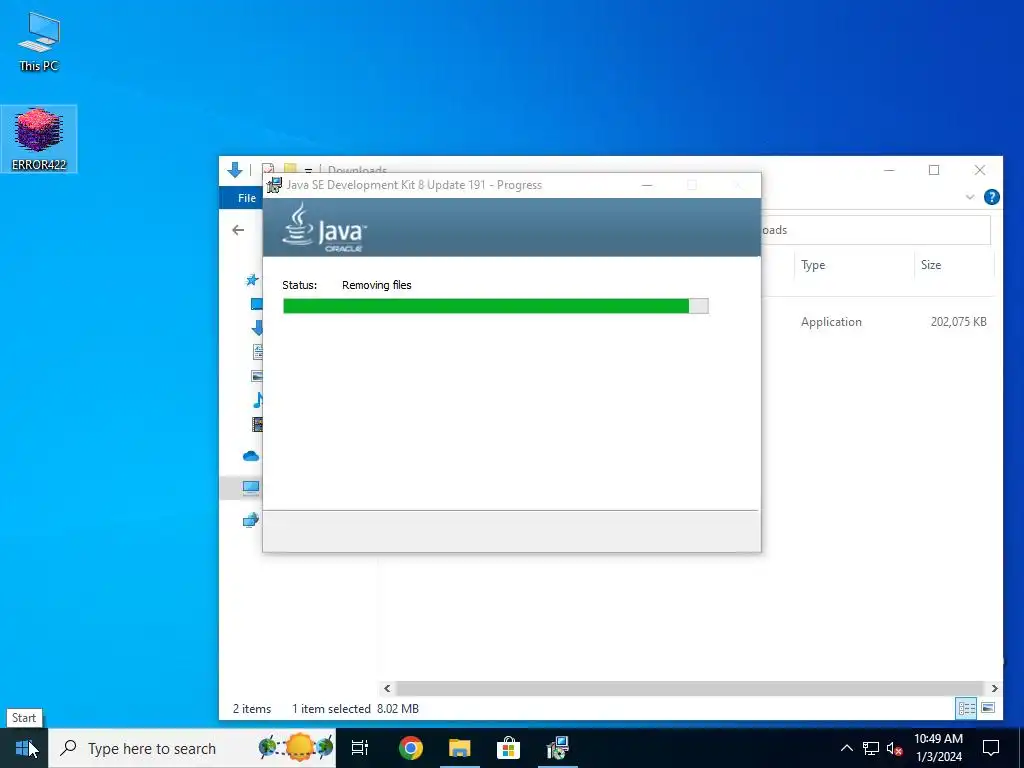The width and height of the screenshot is (1024, 768).
Task: Select Downloads arrow icon in Explorer sidebar
Action: (x=257, y=328)
